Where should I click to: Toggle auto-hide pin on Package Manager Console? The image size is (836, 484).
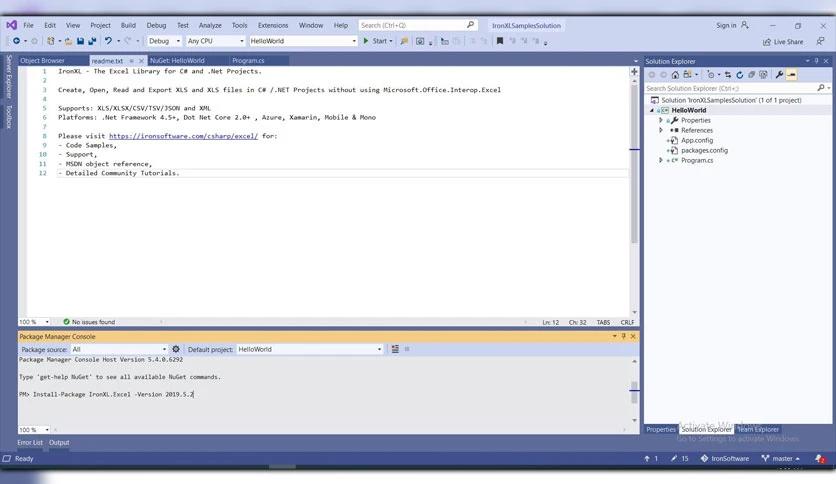622,336
